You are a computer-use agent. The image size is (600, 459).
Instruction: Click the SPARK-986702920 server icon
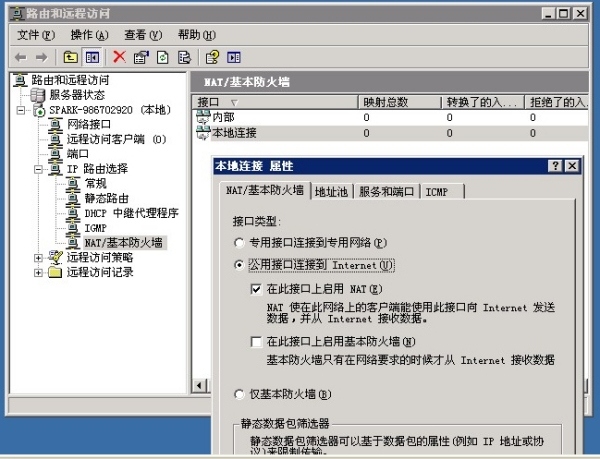click(x=39, y=110)
